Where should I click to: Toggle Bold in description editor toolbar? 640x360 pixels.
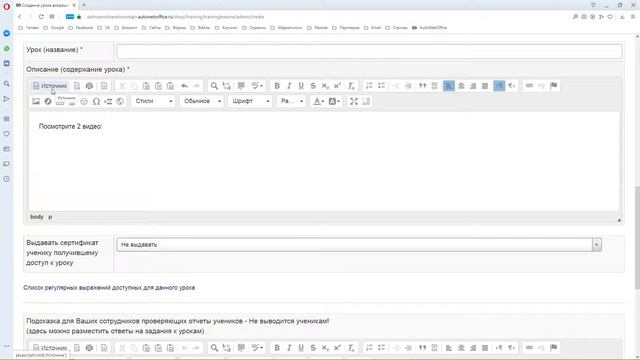point(277,86)
